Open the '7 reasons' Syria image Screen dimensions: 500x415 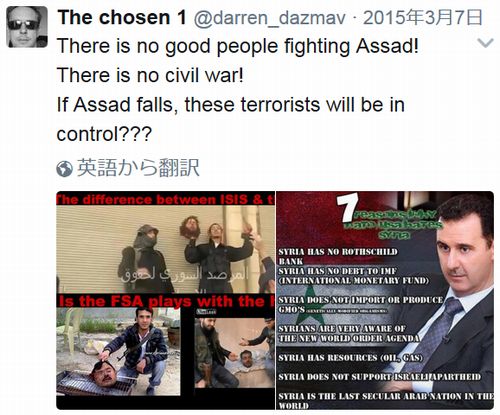pos(385,300)
